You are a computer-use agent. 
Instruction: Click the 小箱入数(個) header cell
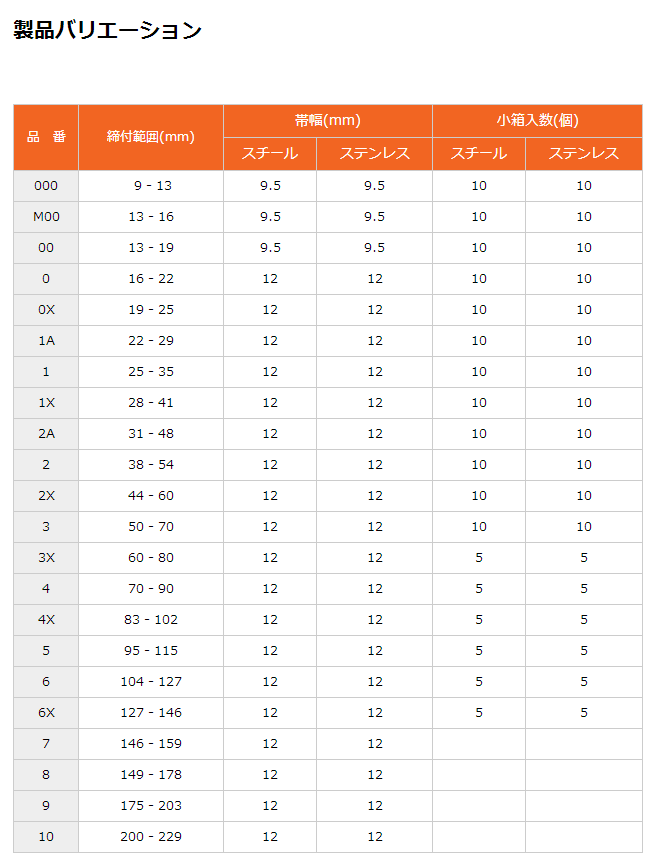537,121
